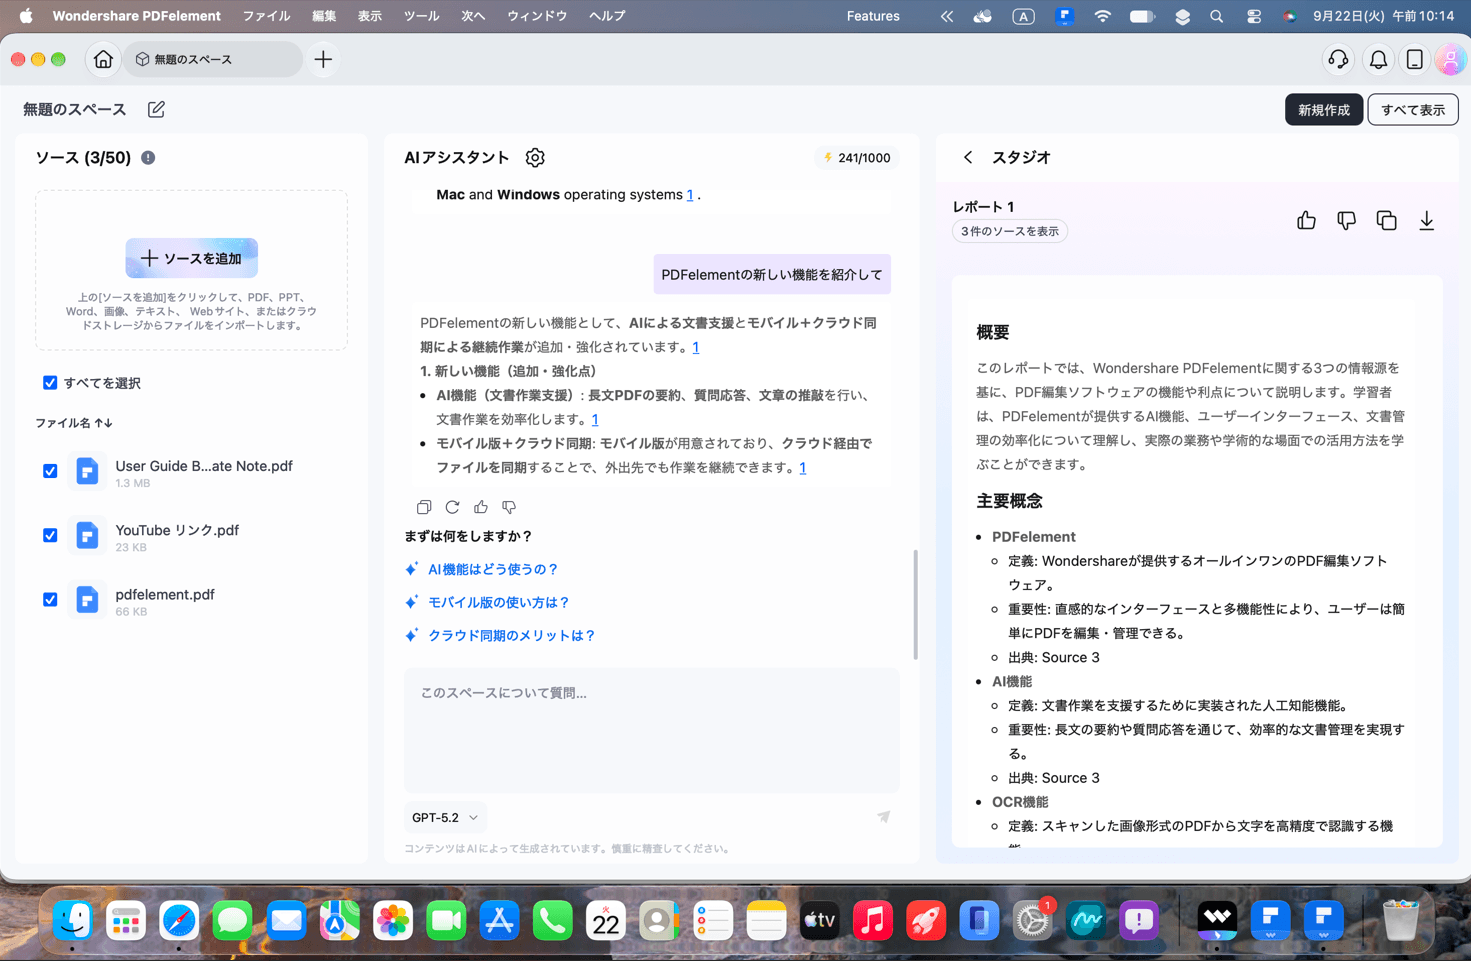Edit the space name with pencil icon
Screen dimensions: 1471x961
pos(156,109)
